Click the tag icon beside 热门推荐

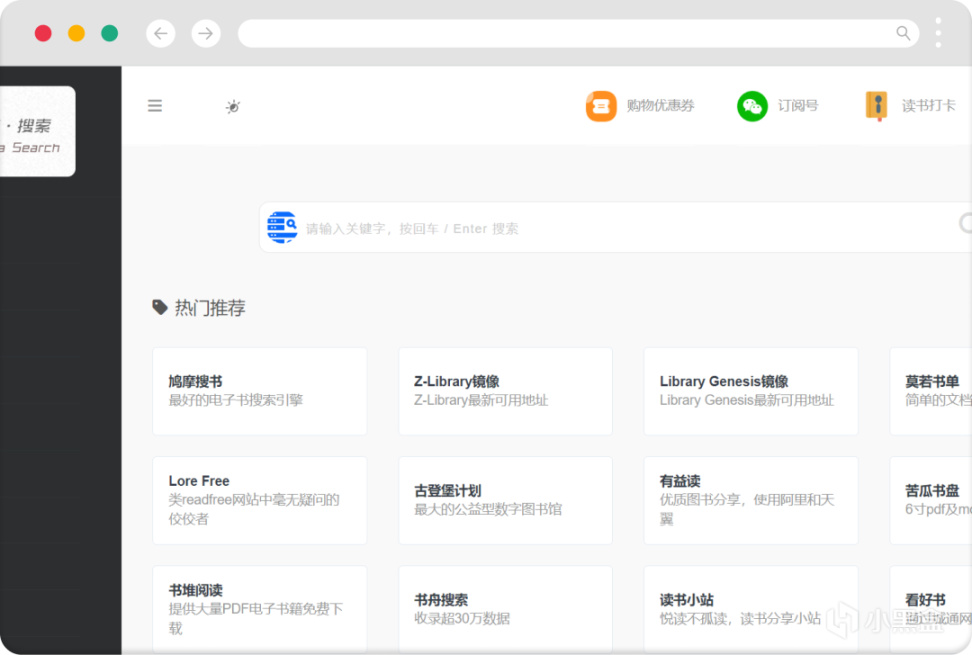pos(160,307)
